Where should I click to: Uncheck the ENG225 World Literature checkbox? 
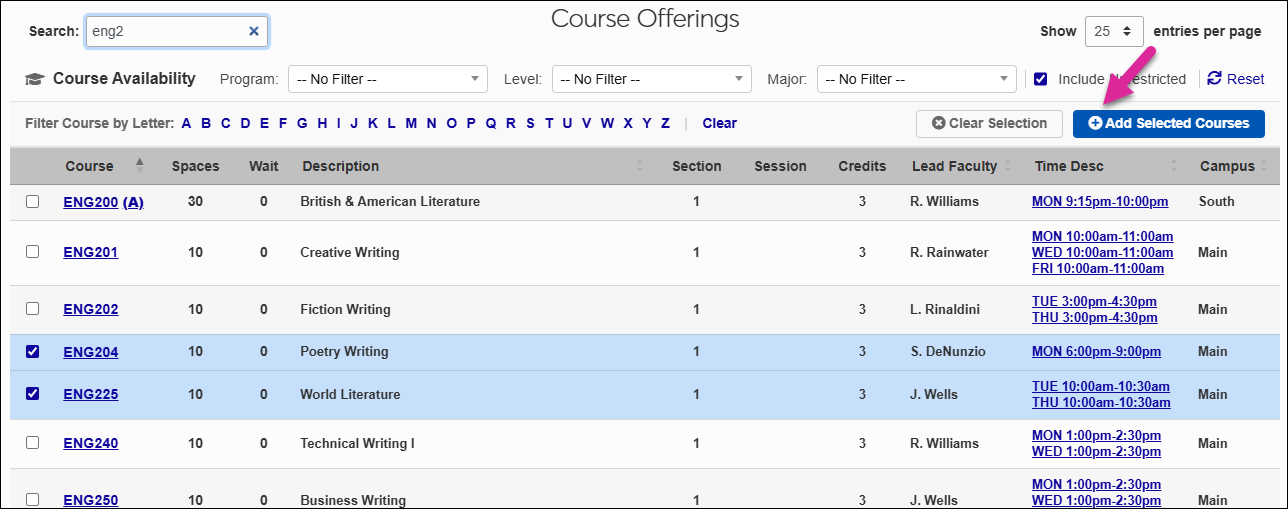[33, 393]
